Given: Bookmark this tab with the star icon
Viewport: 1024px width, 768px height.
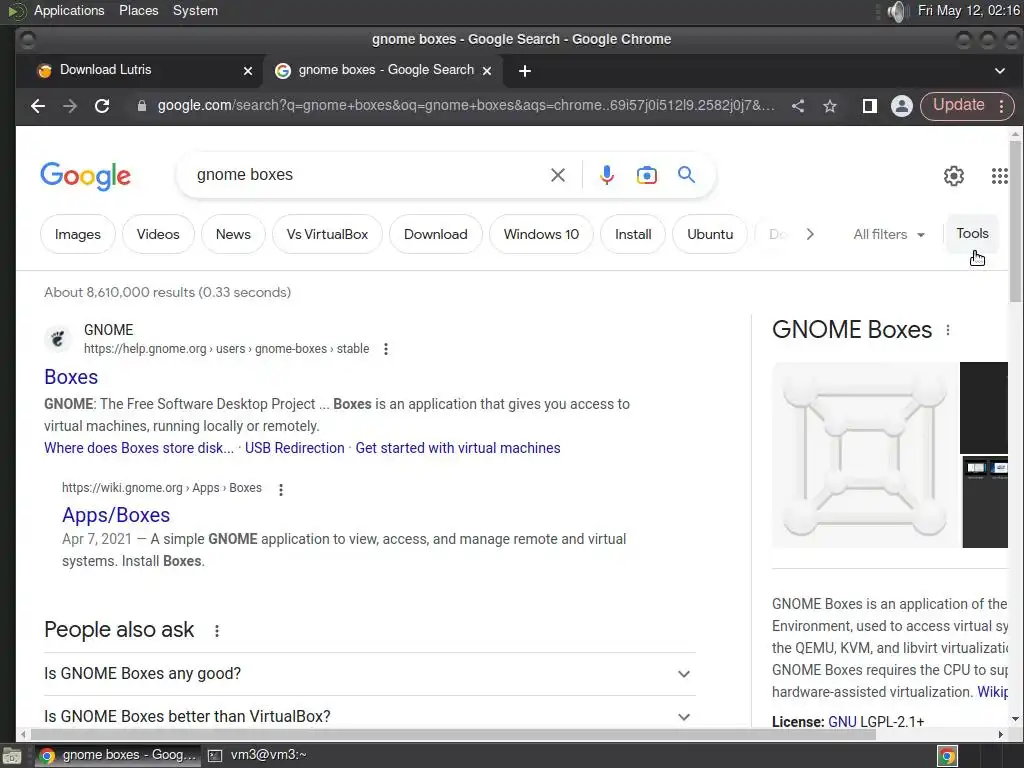Looking at the screenshot, I should click(x=829, y=106).
